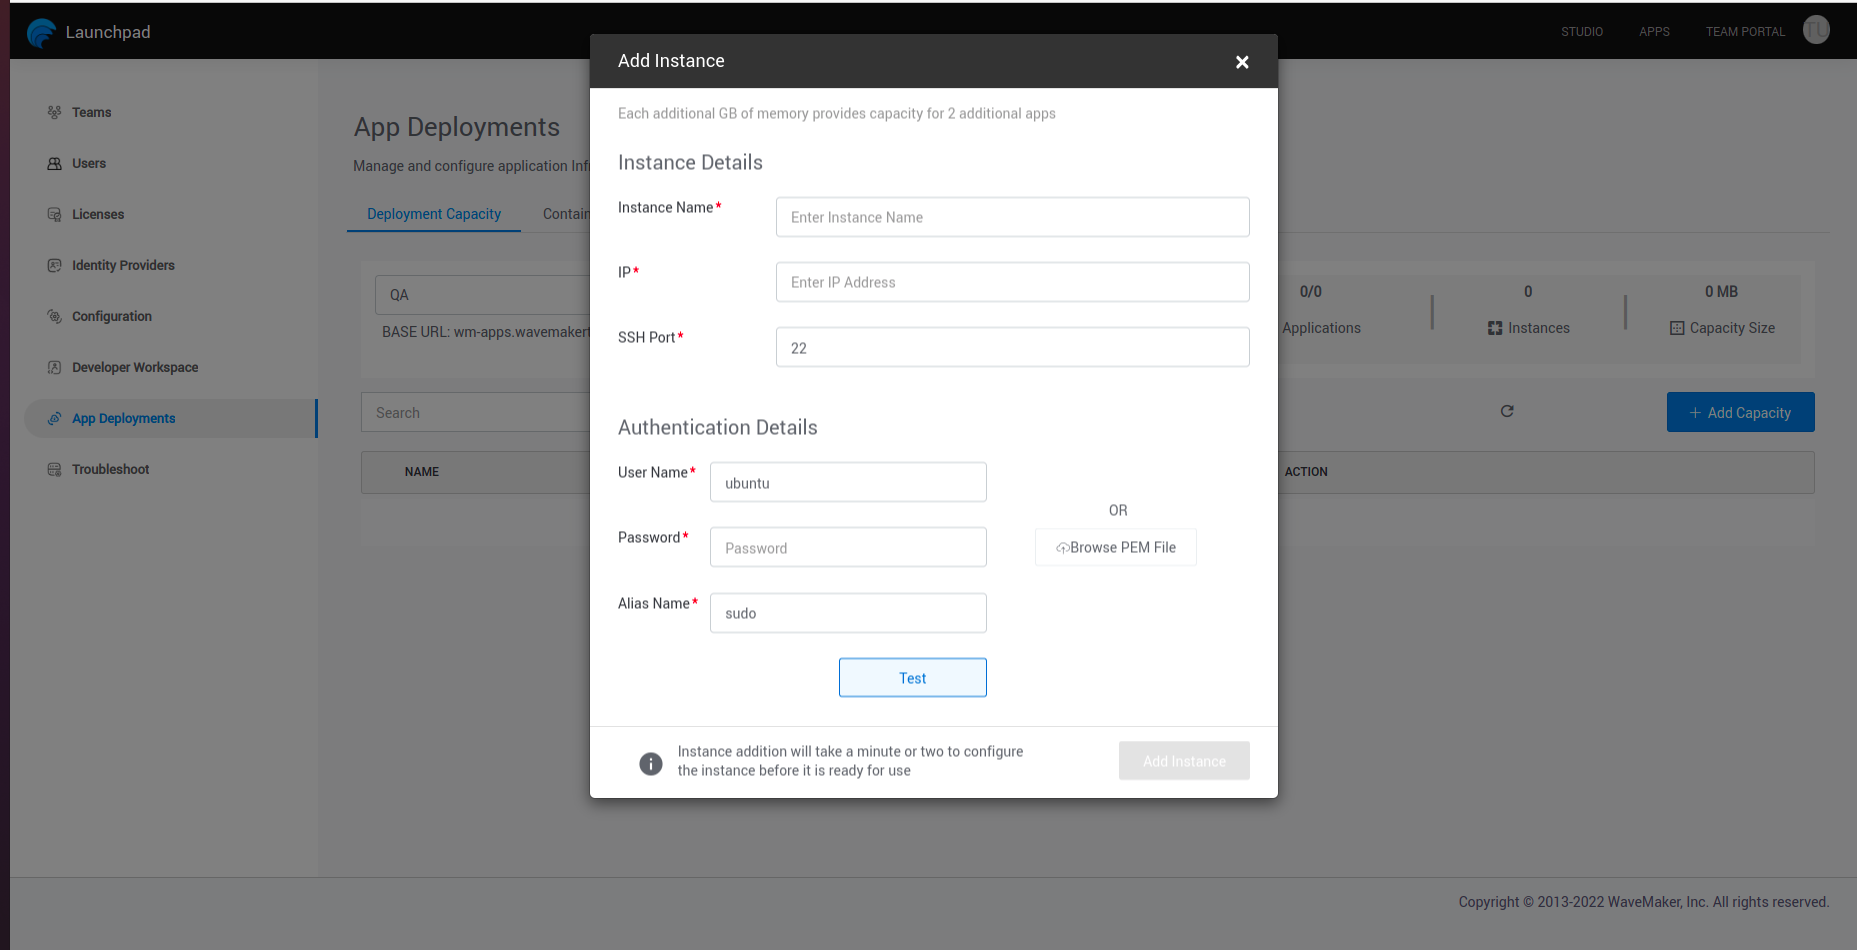Open the STUDIO link in header

point(1581,32)
